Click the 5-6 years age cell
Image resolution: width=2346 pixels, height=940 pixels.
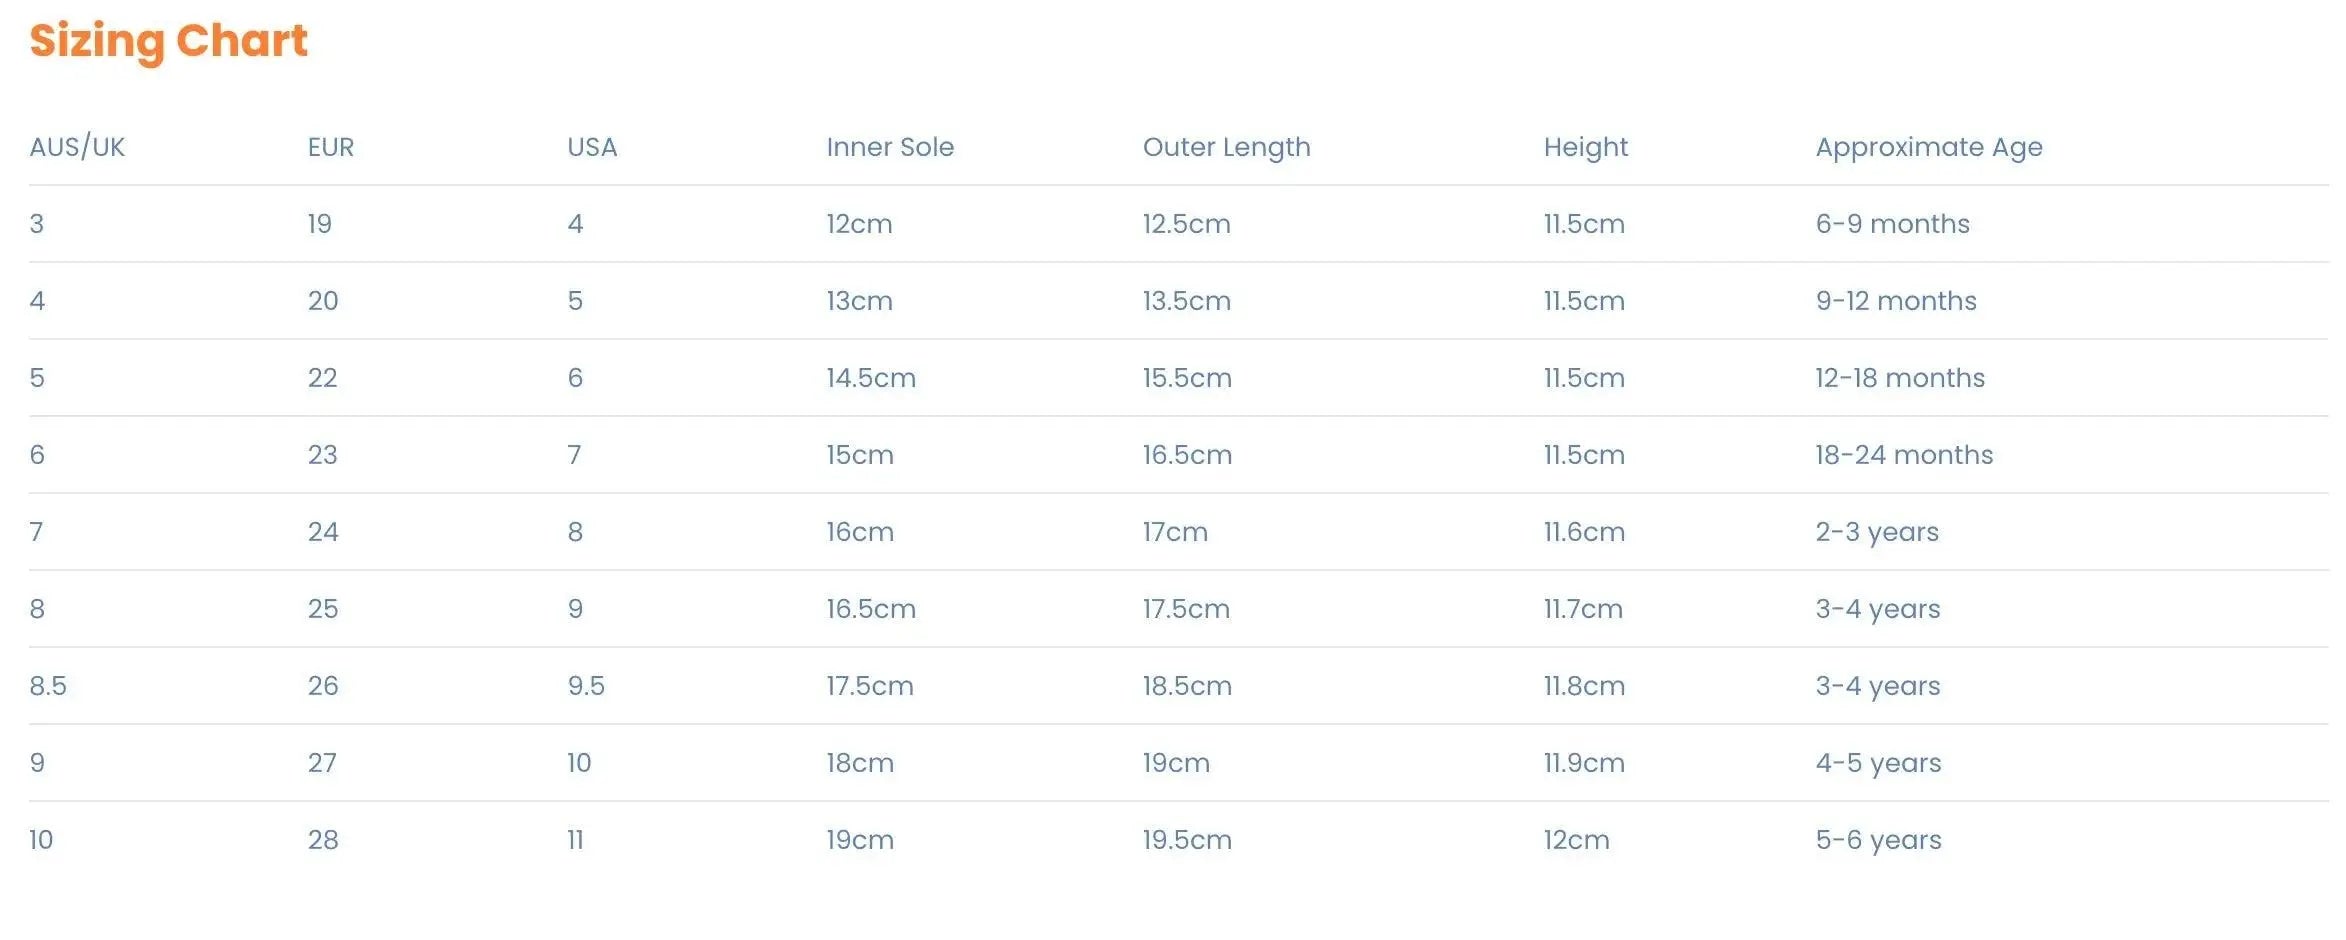(x=1878, y=840)
